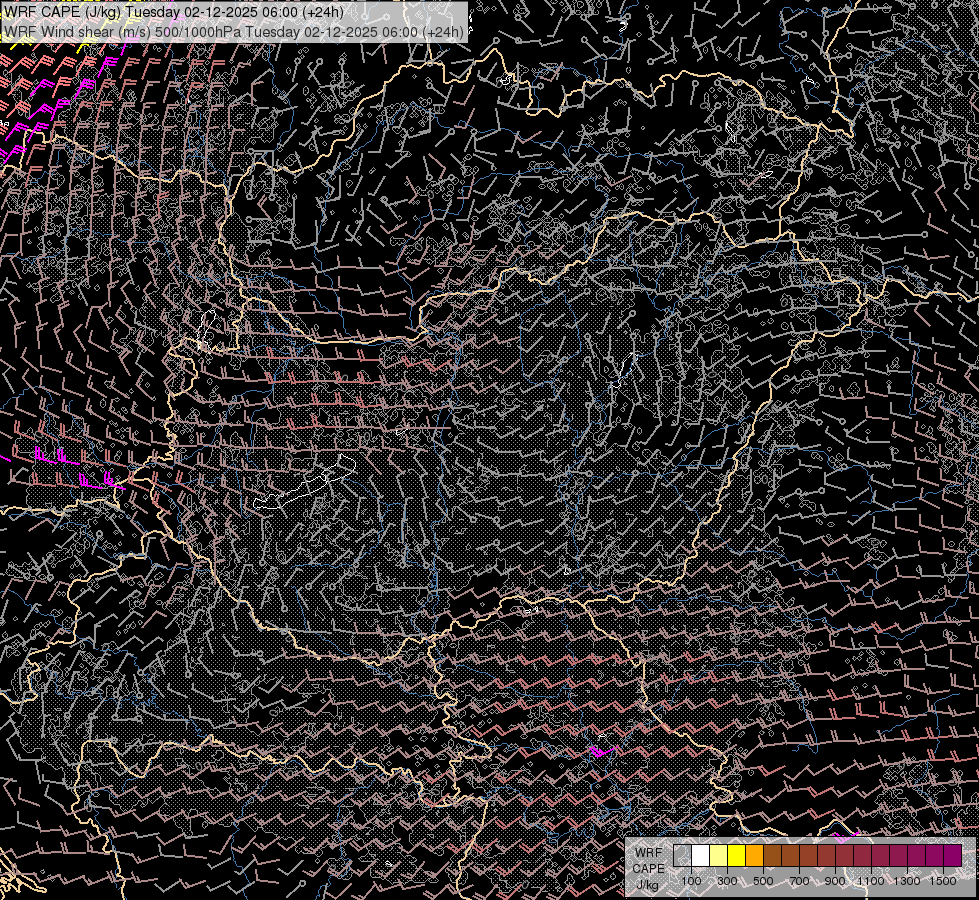Select the 500 legend value label

tap(763, 881)
